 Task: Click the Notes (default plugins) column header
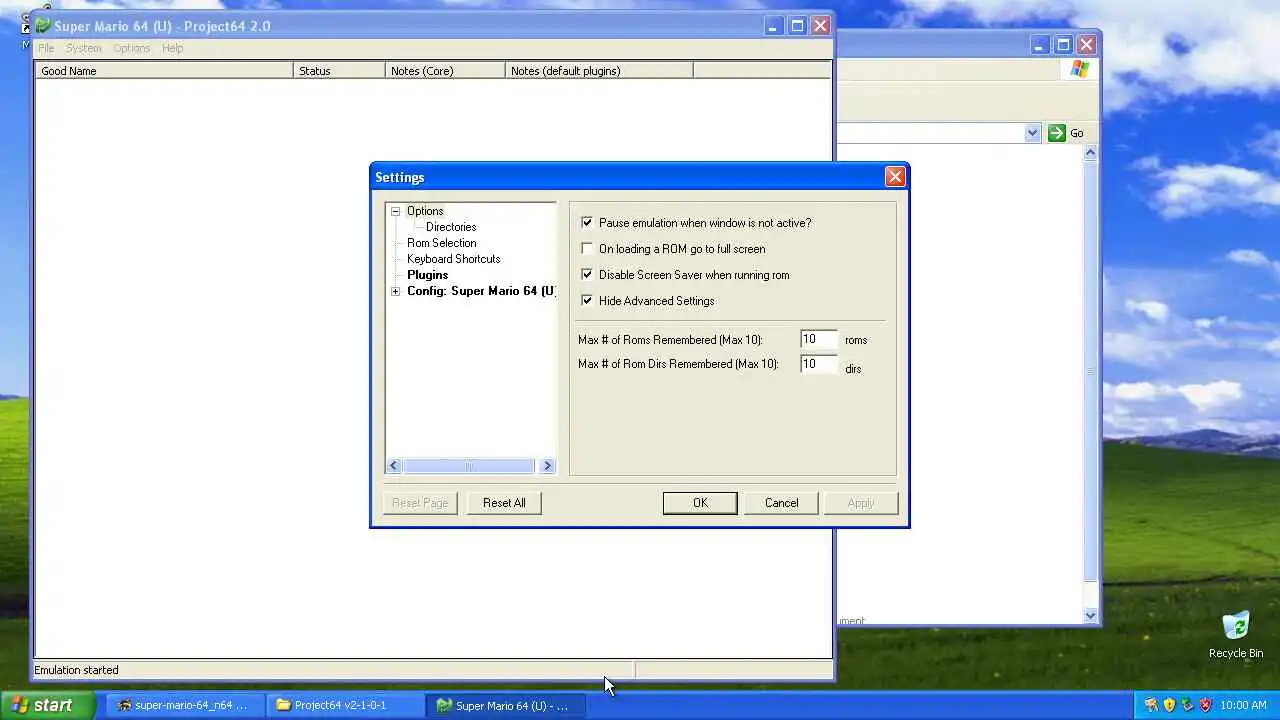(599, 71)
